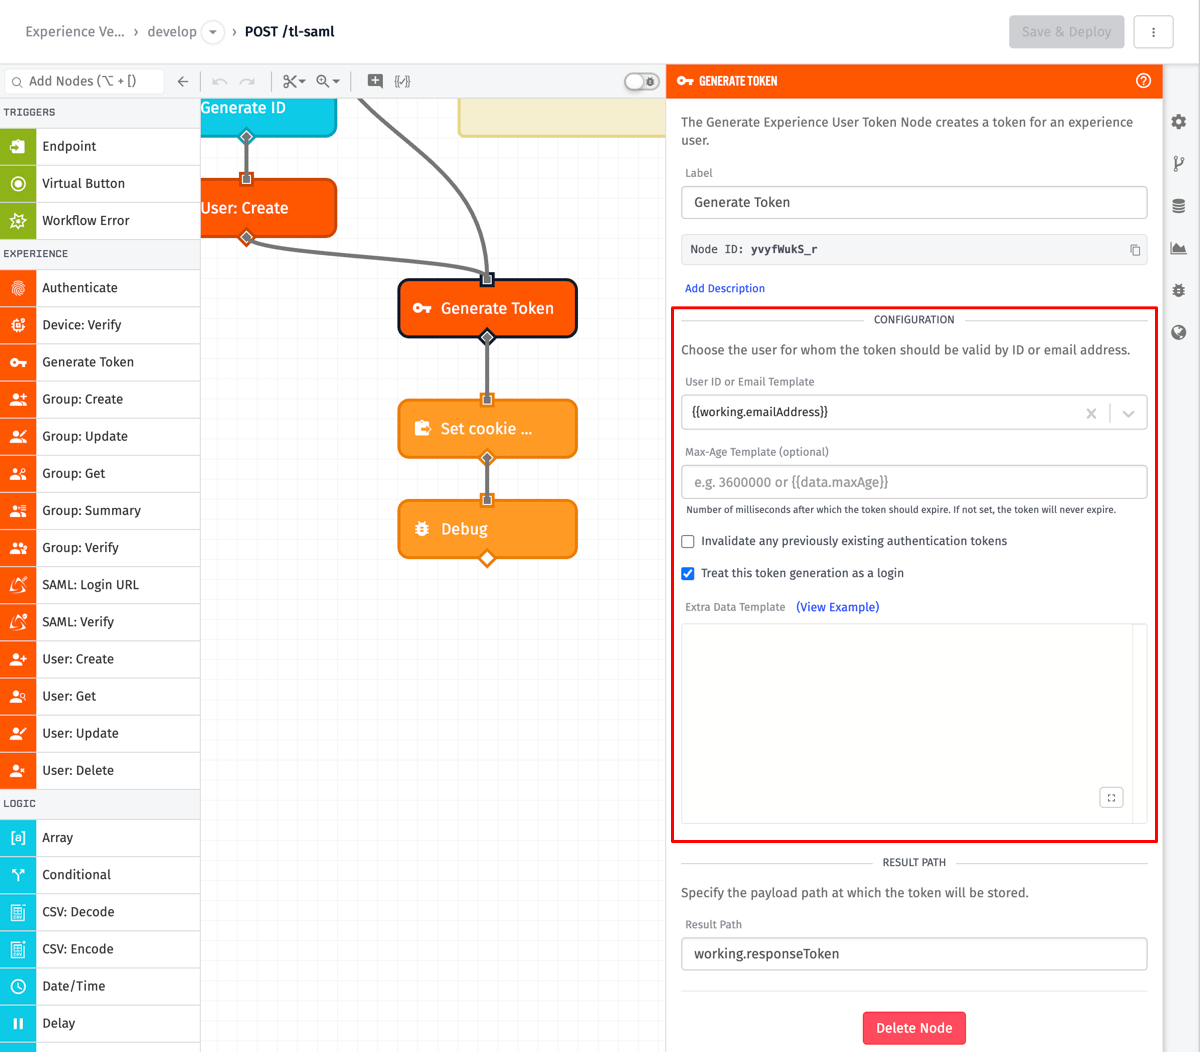This screenshot has height=1052, width=1200.
Task: Click the help icon in Generate Token header
Action: tap(1143, 81)
